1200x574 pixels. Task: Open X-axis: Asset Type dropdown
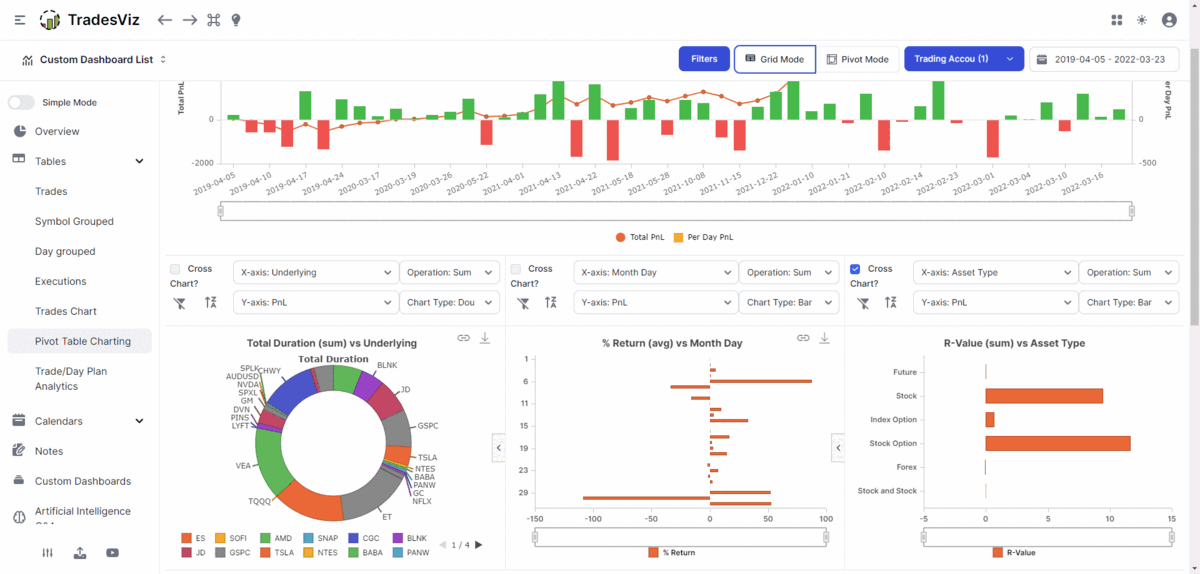click(x=995, y=272)
